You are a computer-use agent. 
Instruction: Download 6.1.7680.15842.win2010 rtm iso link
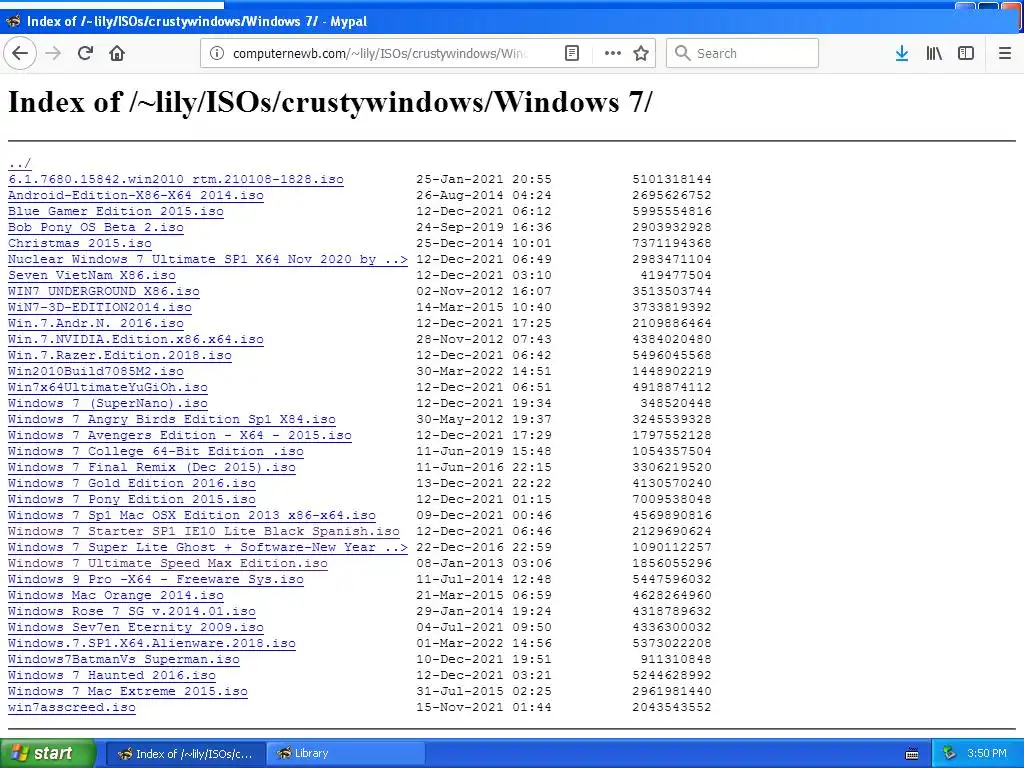176,179
